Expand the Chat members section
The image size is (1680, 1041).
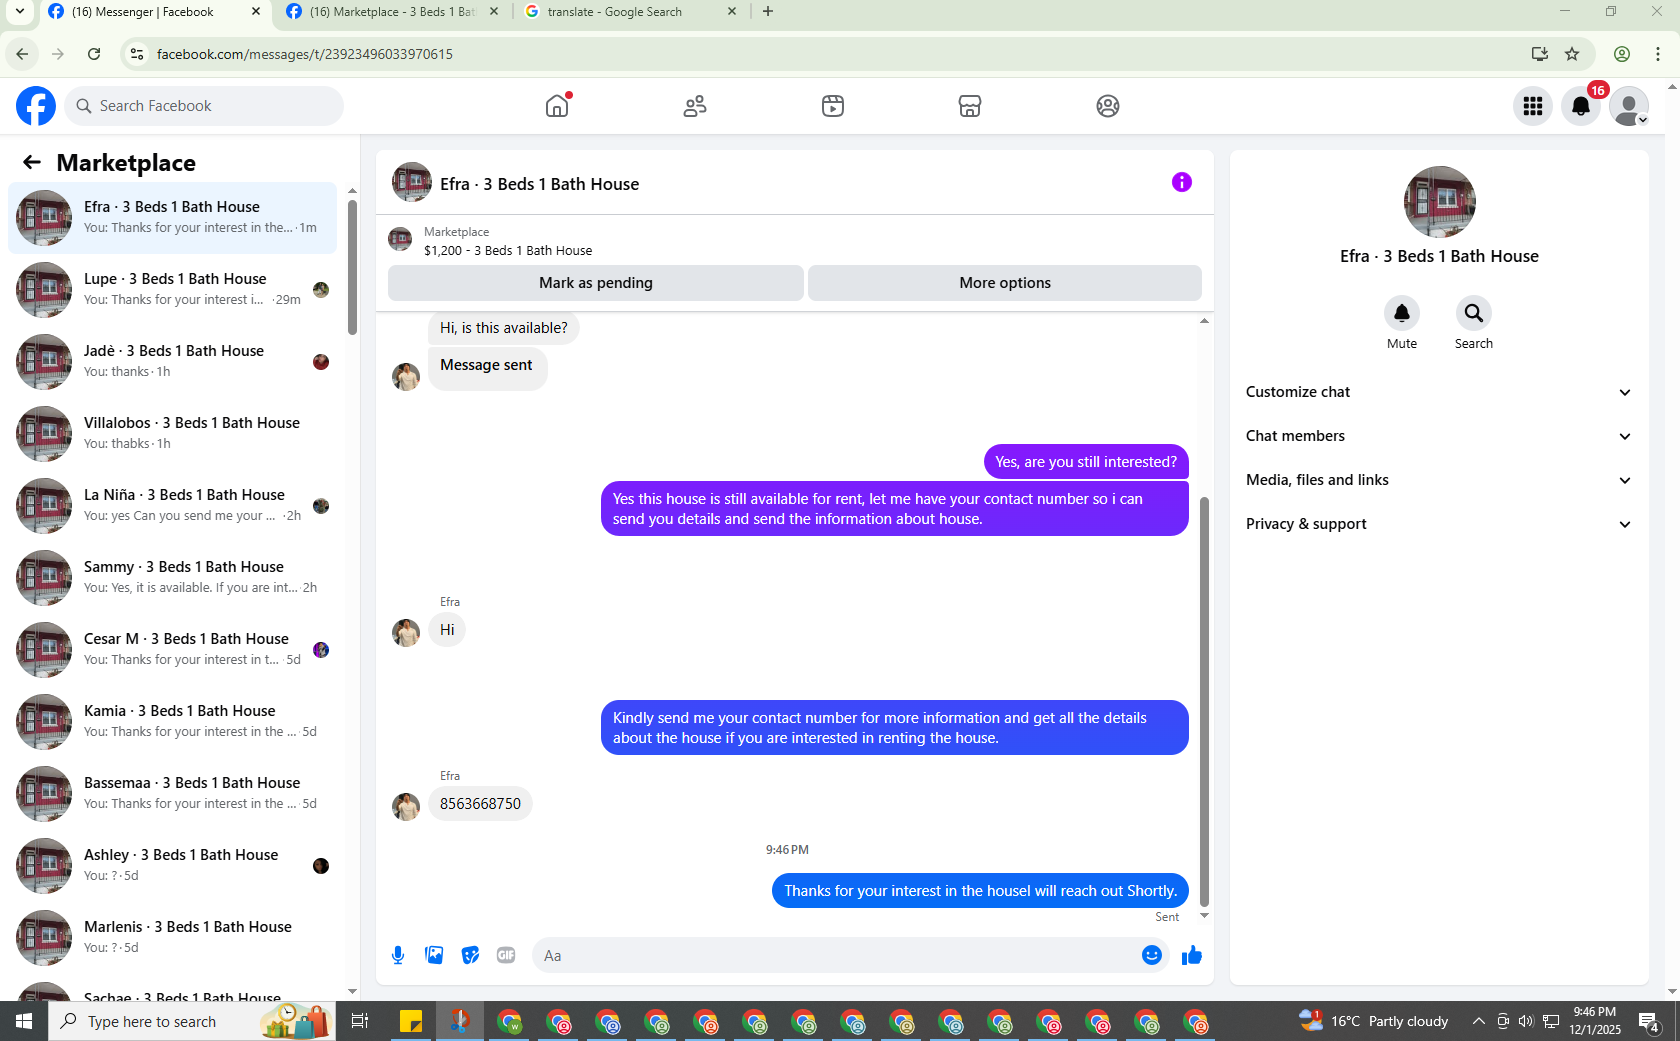point(1439,436)
